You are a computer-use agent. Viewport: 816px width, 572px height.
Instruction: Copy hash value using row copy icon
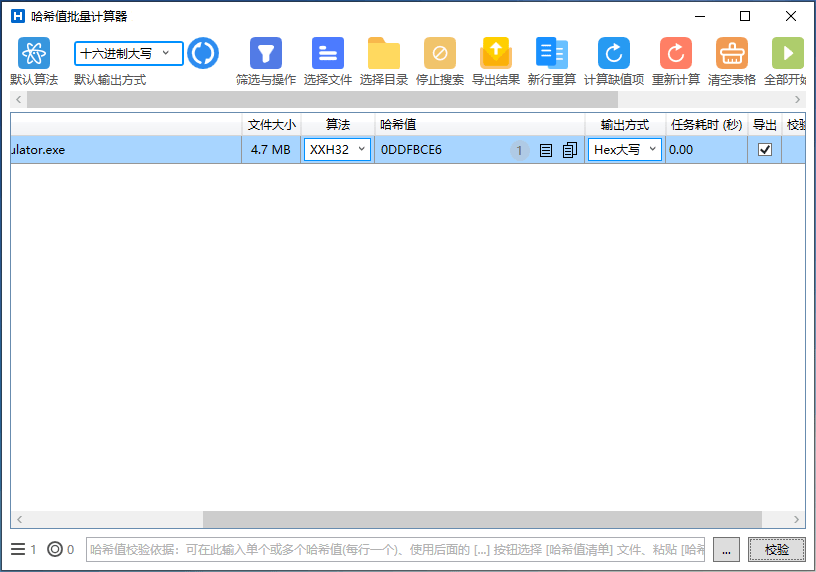(x=570, y=150)
